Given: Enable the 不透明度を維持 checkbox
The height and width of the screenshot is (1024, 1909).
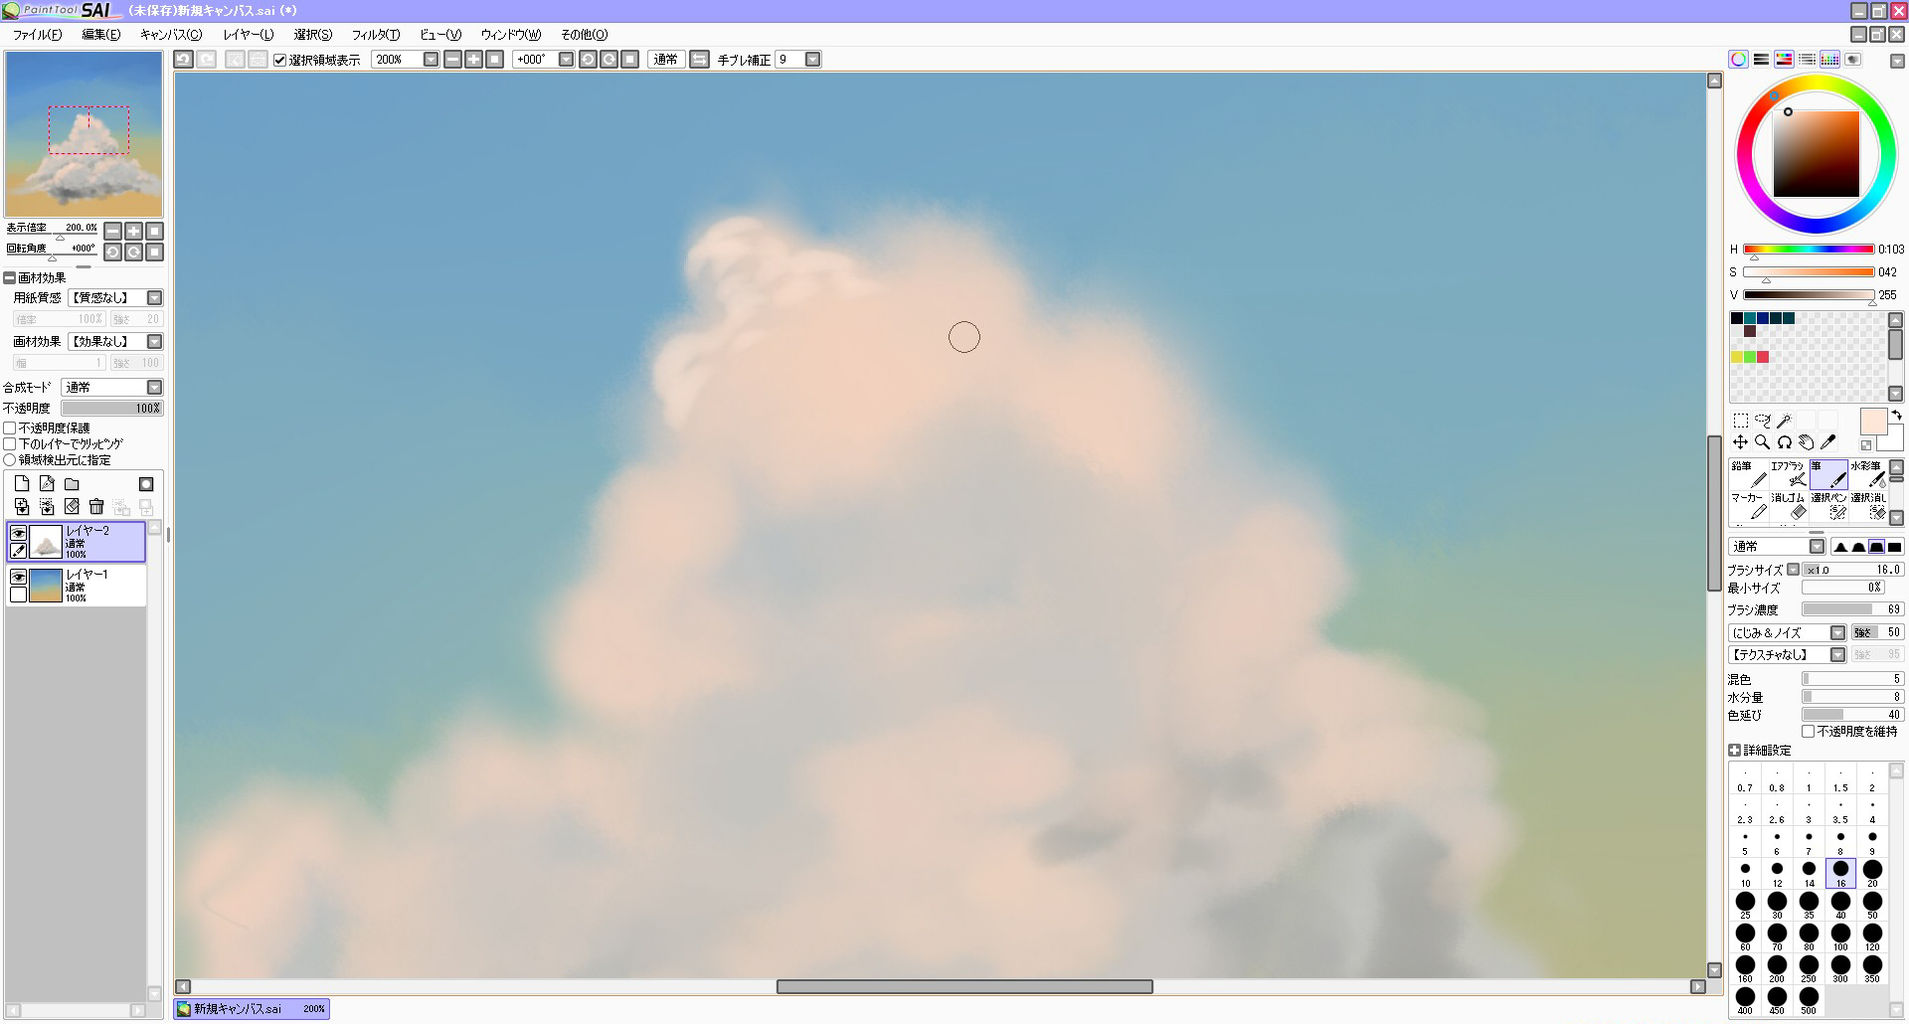Looking at the screenshot, I should (1808, 732).
